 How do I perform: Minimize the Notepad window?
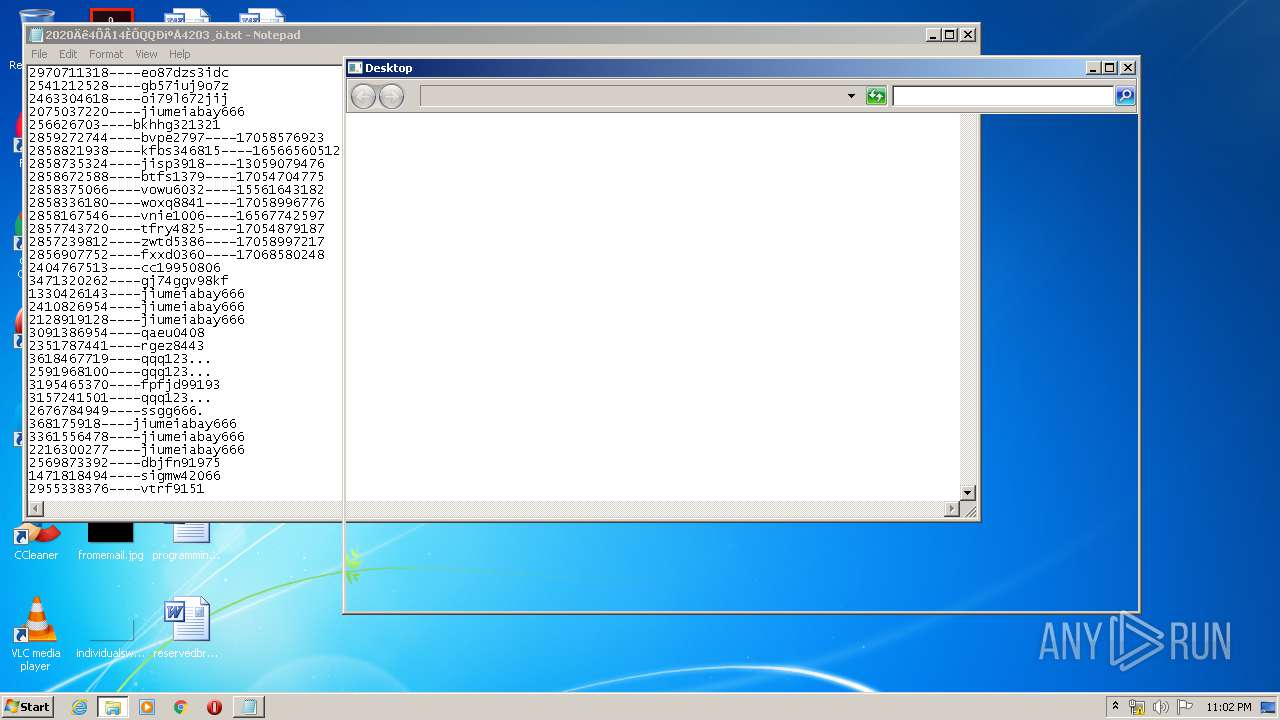click(932, 35)
